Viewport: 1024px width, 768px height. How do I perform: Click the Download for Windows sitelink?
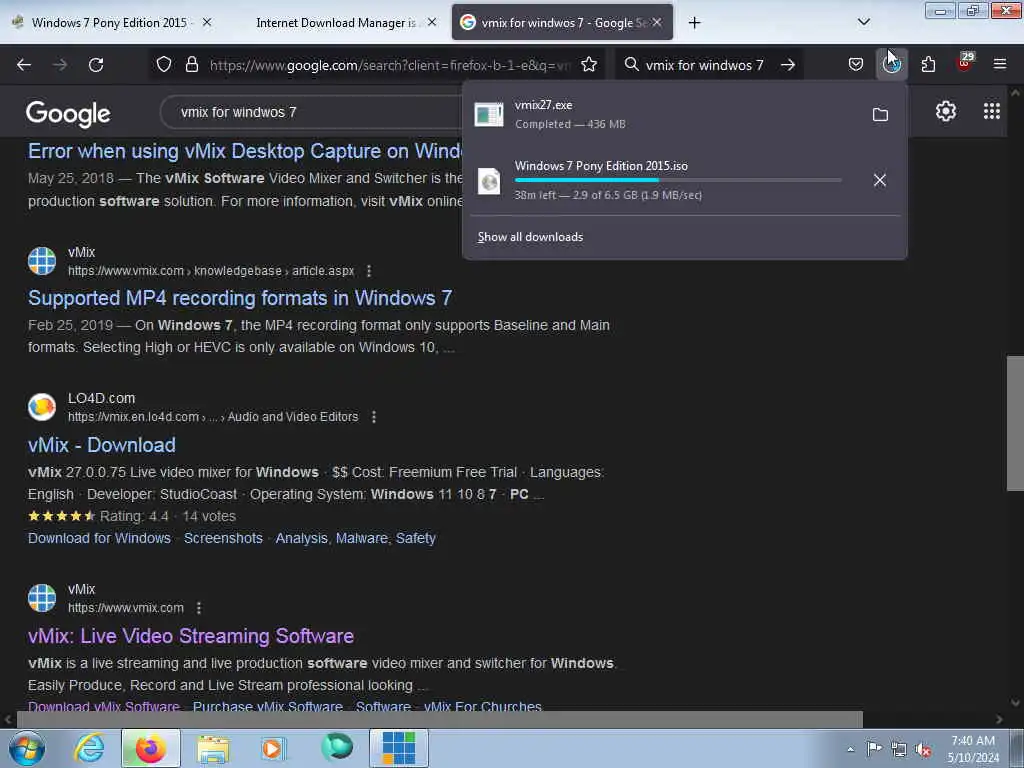click(x=99, y=538)
